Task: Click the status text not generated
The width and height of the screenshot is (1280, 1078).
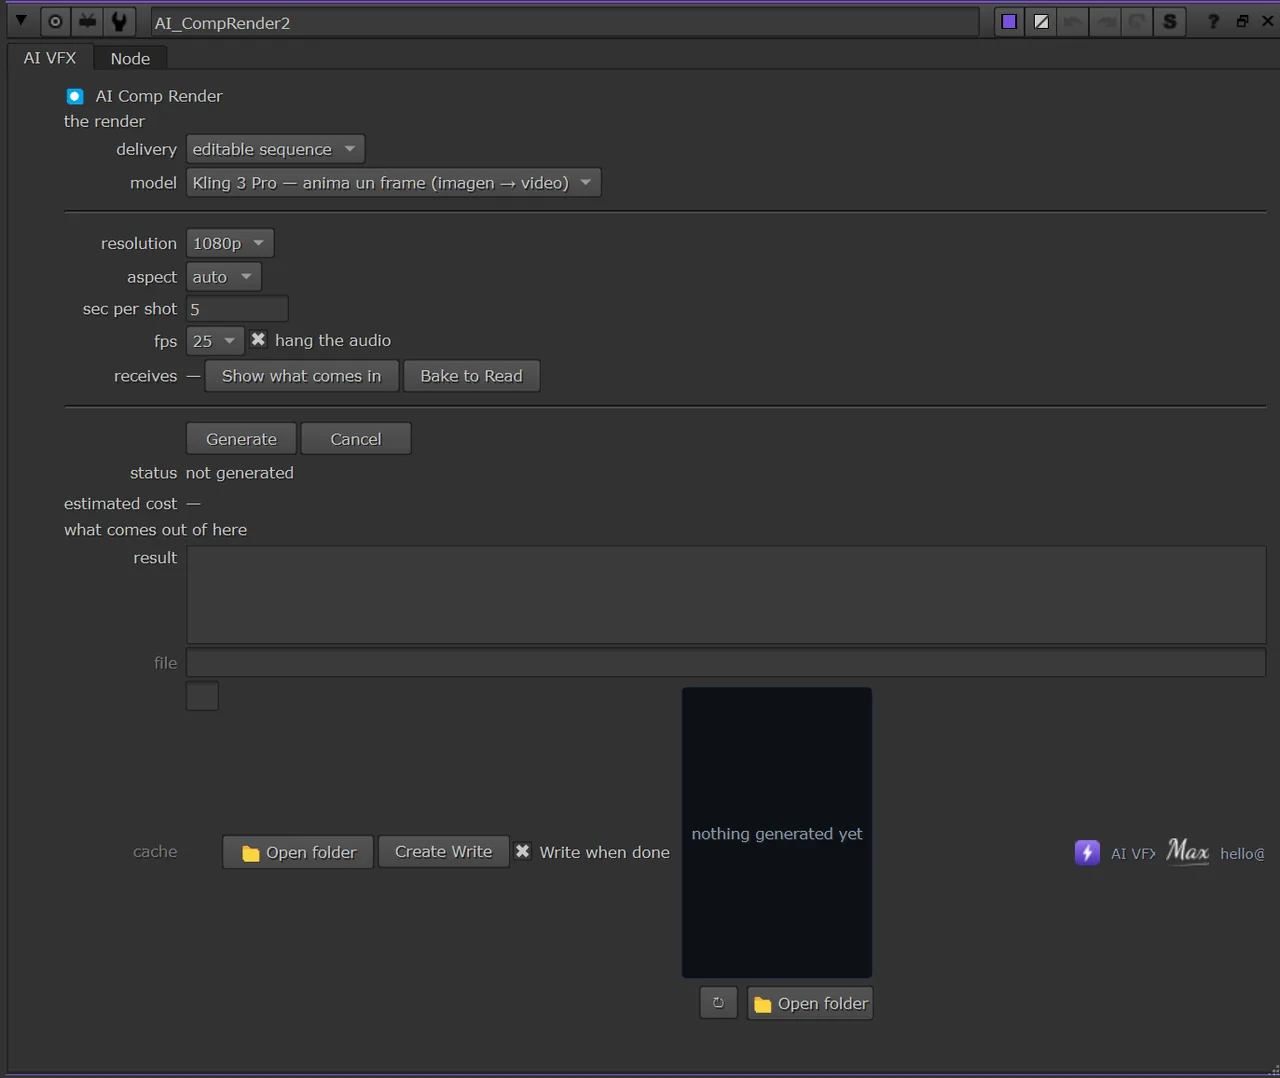Action: [x=240, y=473]
